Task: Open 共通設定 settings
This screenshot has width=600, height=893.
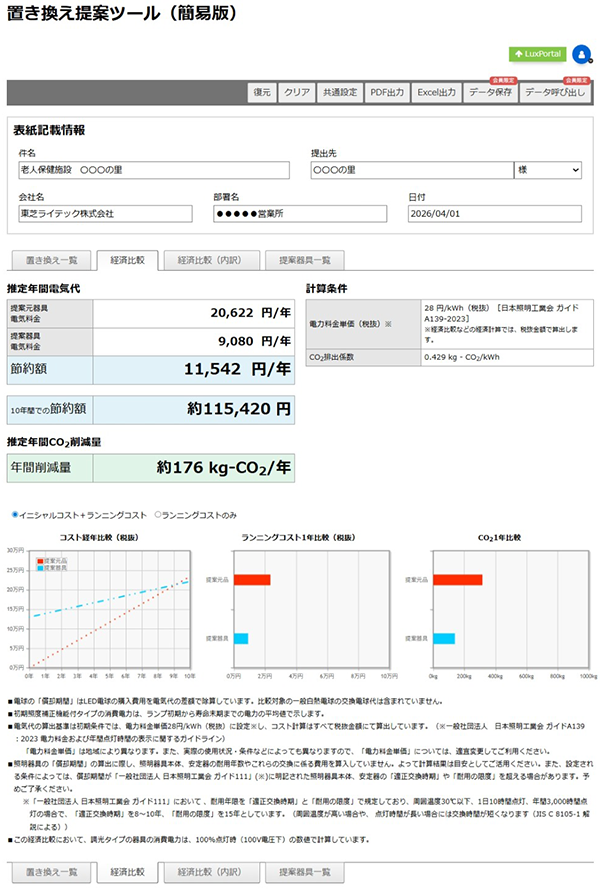Action: pos(339,92)
